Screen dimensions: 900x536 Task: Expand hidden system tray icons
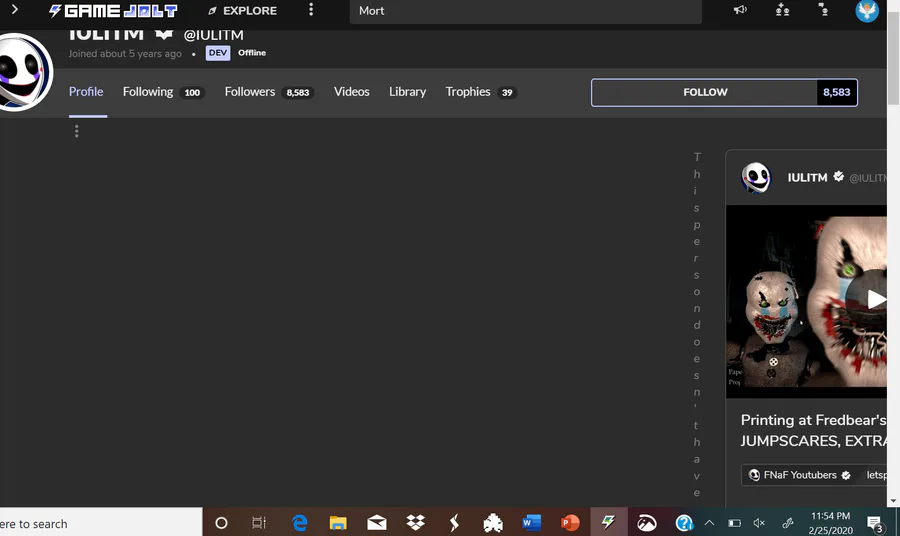[709, 523]
